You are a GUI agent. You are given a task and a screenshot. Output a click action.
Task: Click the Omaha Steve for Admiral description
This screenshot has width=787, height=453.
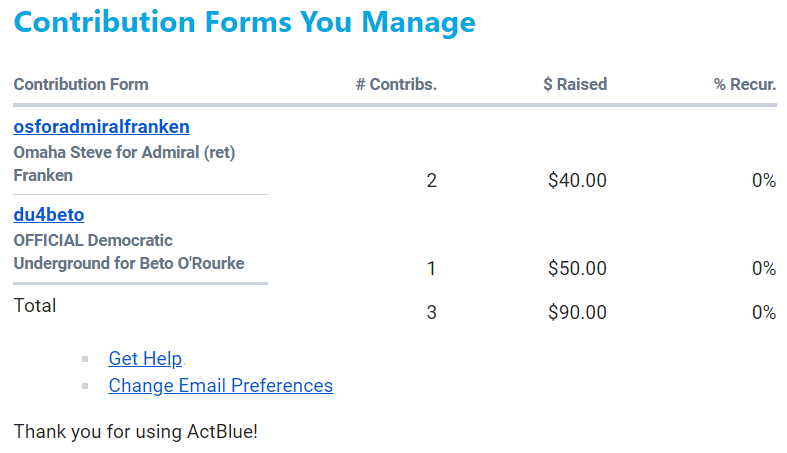pos(124,164)
